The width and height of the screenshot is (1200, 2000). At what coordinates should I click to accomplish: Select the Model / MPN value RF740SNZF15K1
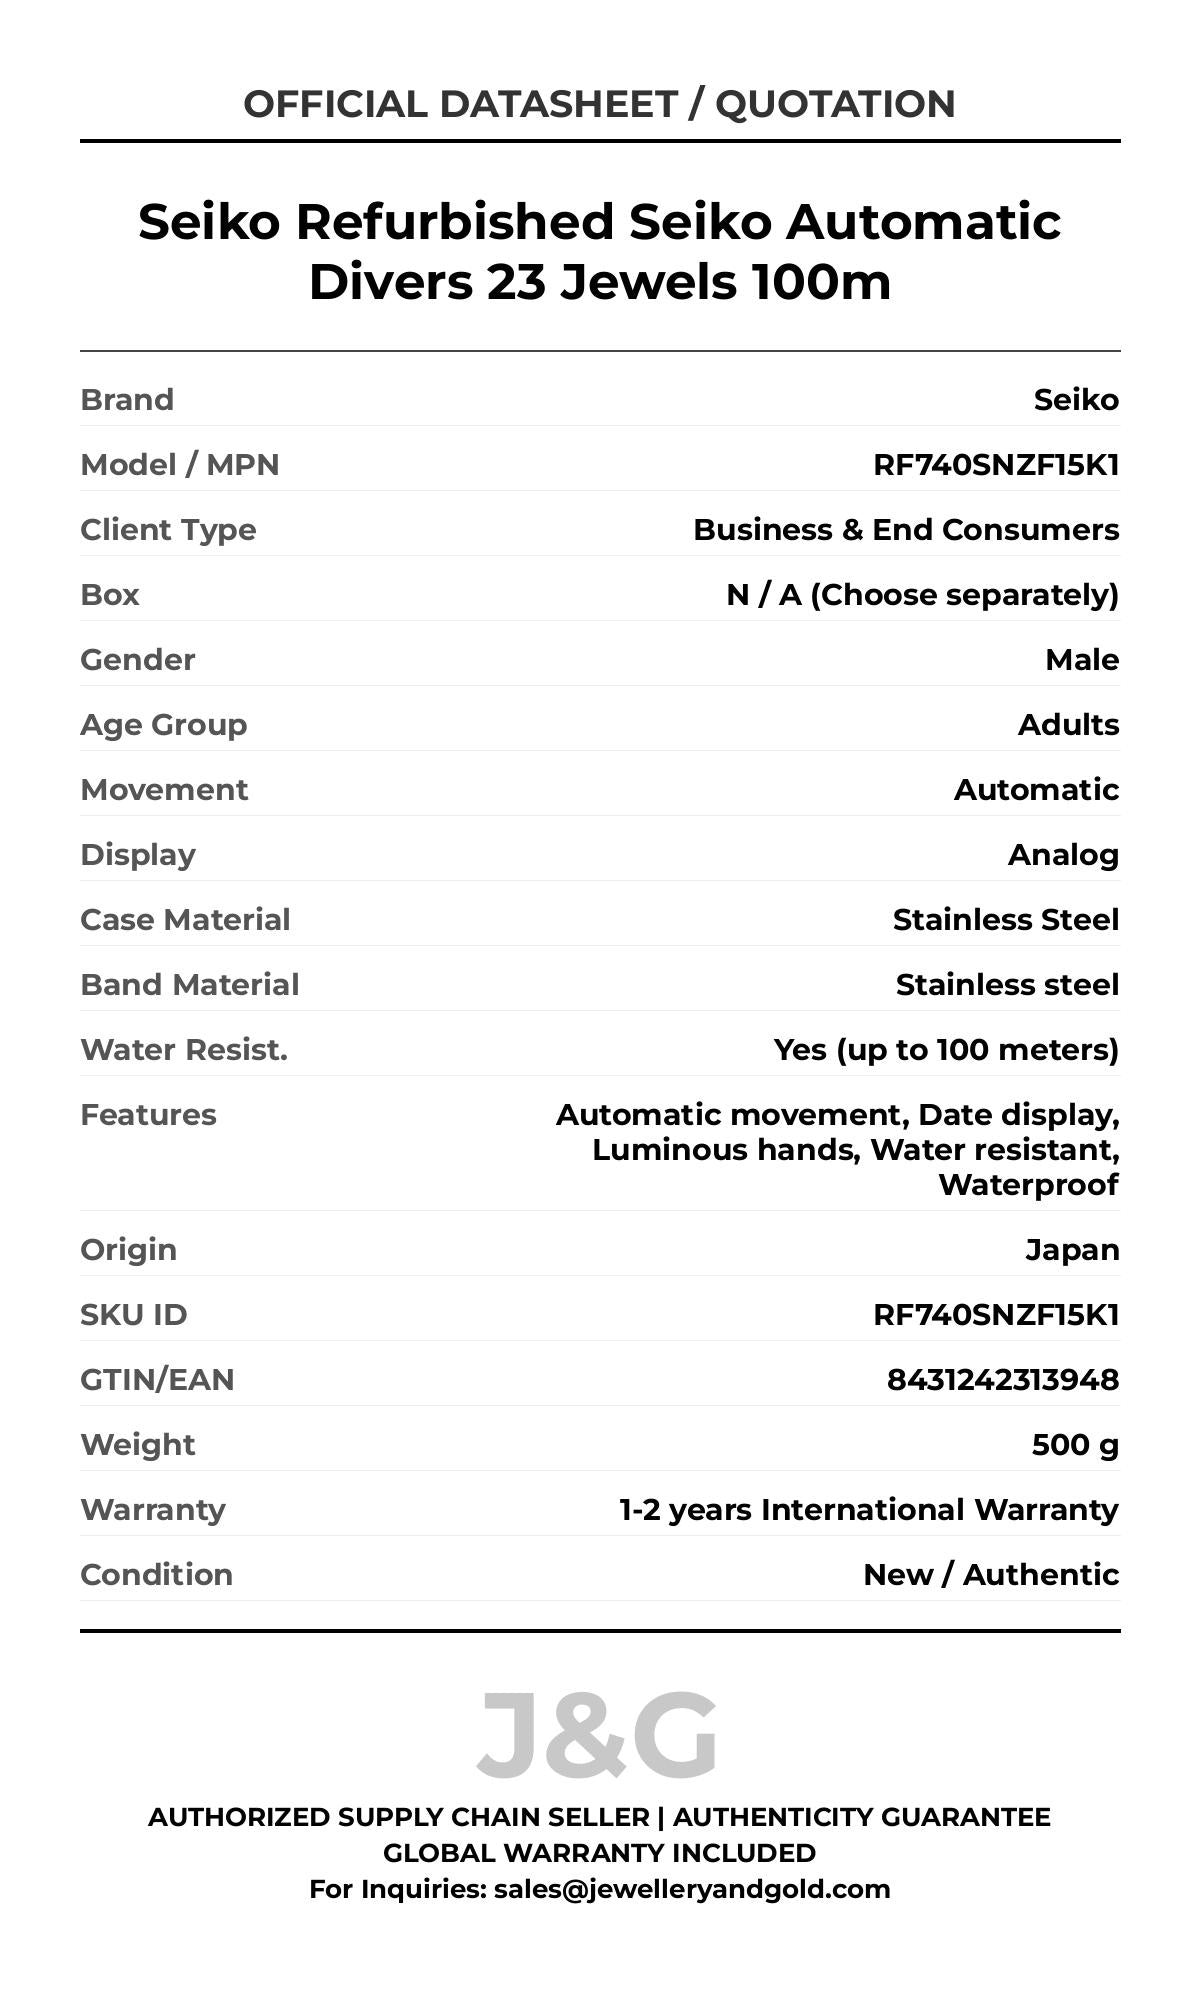[996, 465]
